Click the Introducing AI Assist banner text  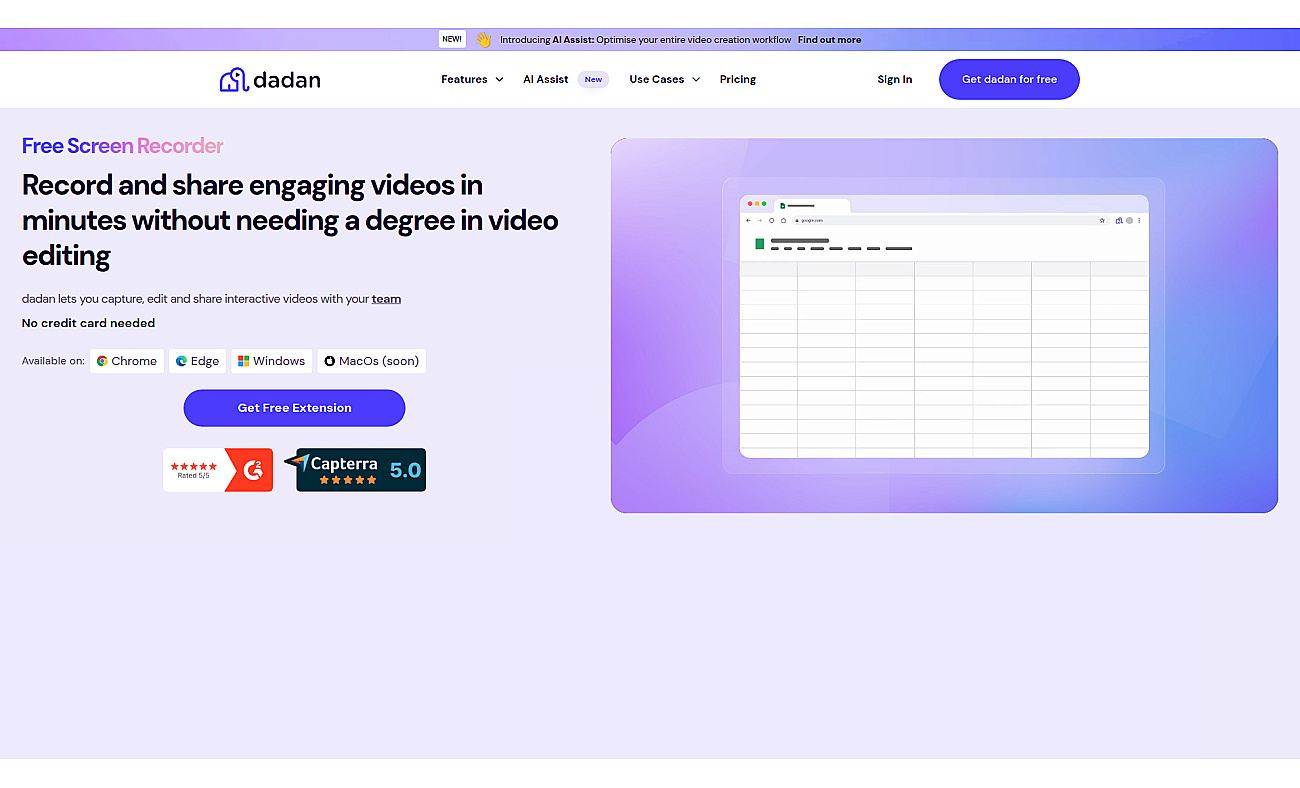point(646,40)
